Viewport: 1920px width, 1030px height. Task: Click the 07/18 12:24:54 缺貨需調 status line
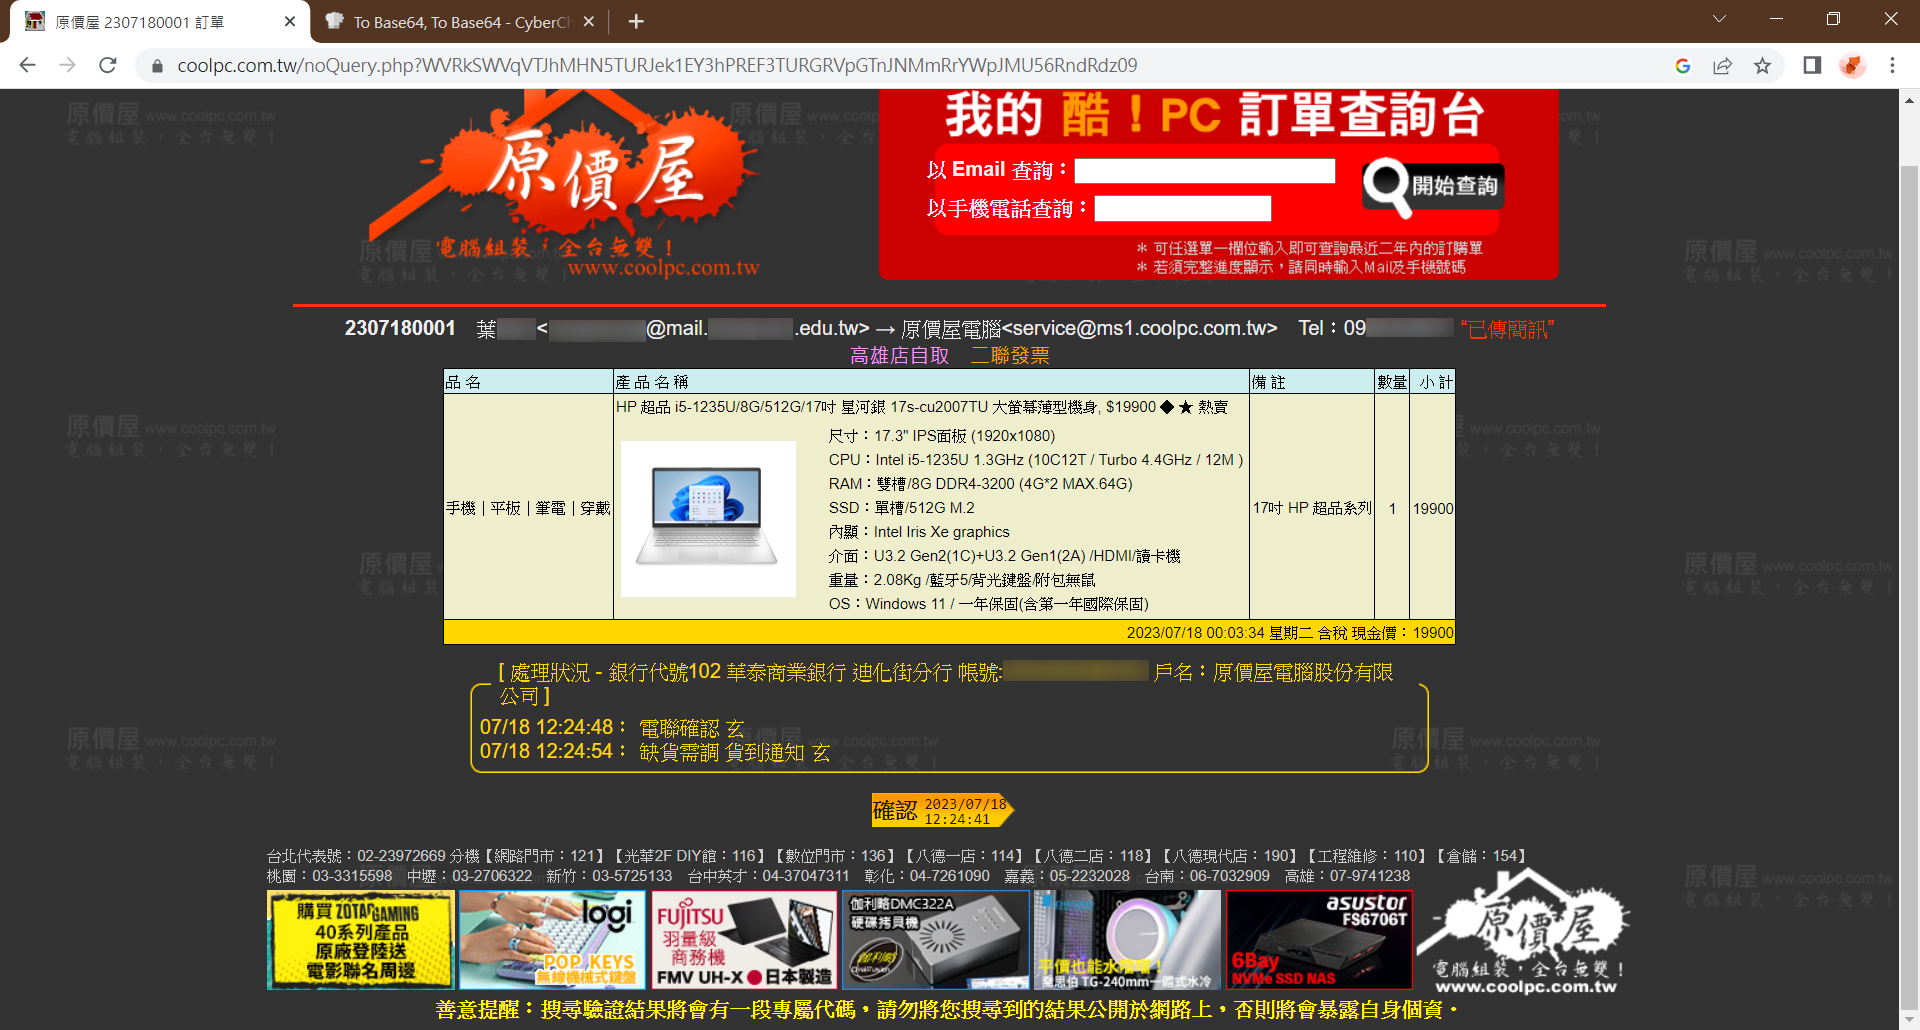pos(654,752)
